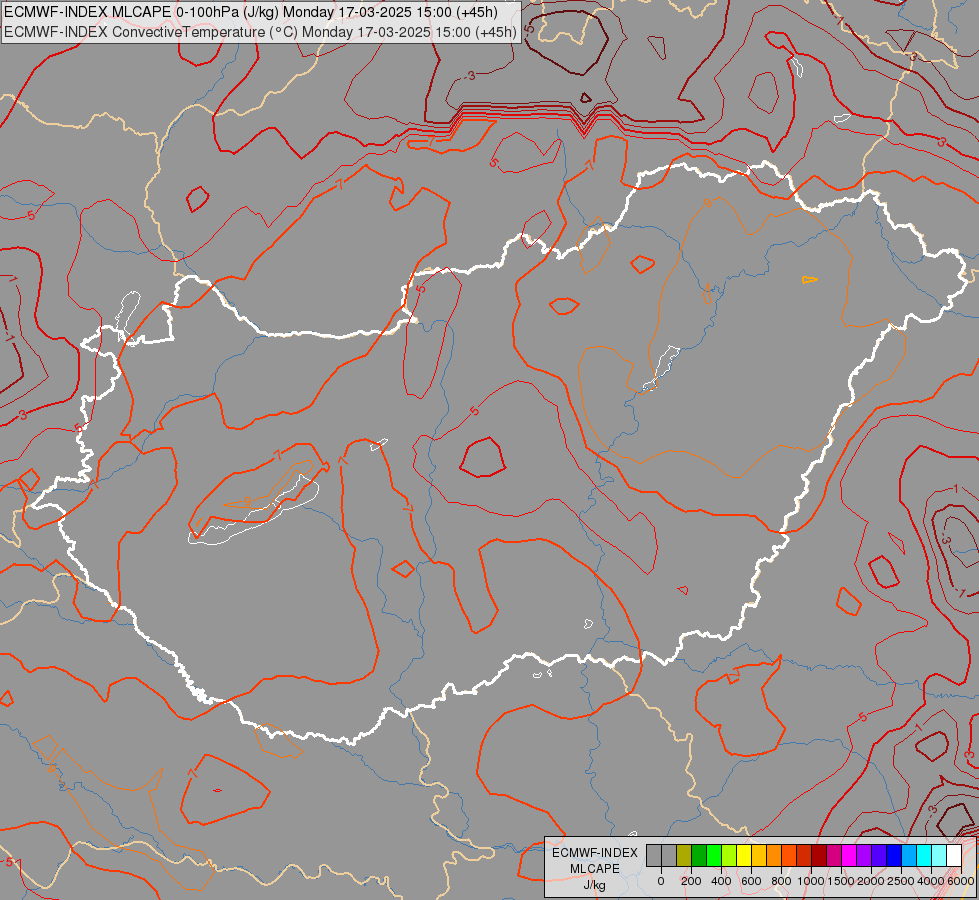Select the amber swatch above 600
The width and height of the screenshot is (979, 900).
coord(759,856)
